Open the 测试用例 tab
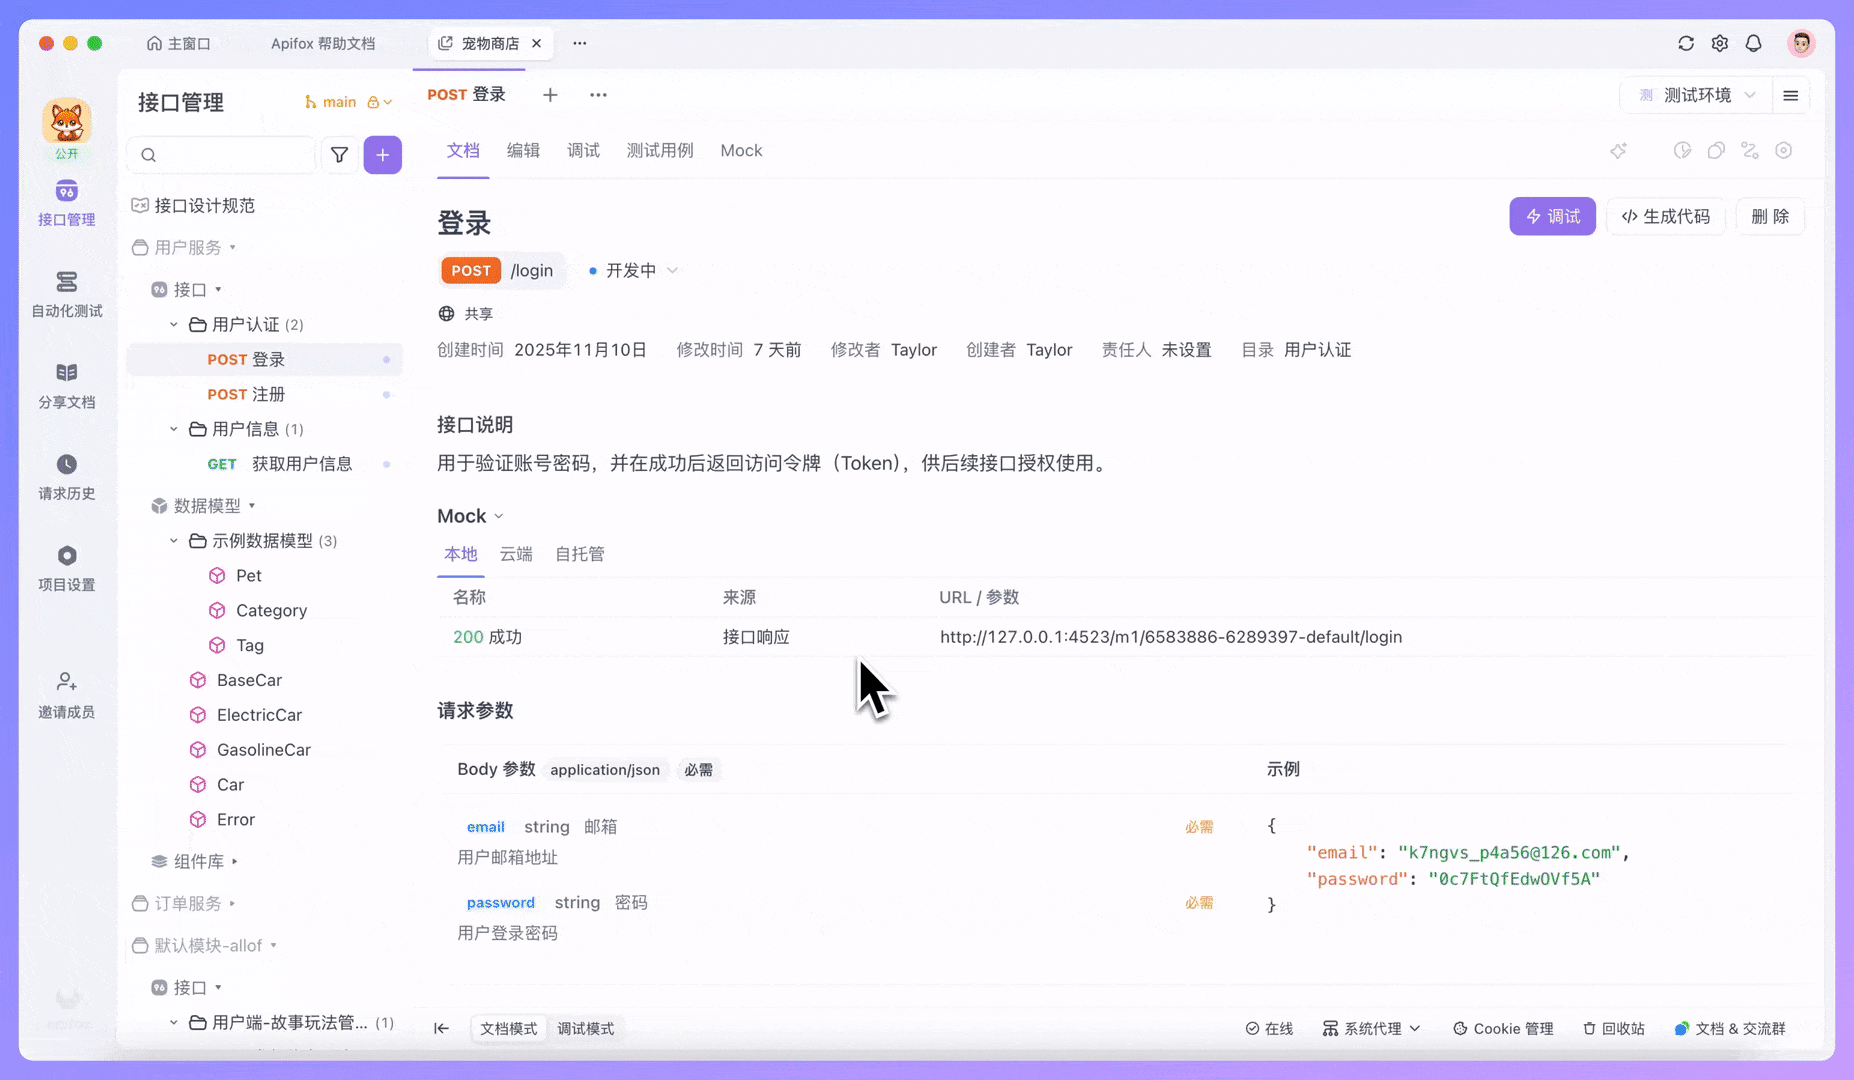Viewport: 1854px width, 1080px height. 660,150
